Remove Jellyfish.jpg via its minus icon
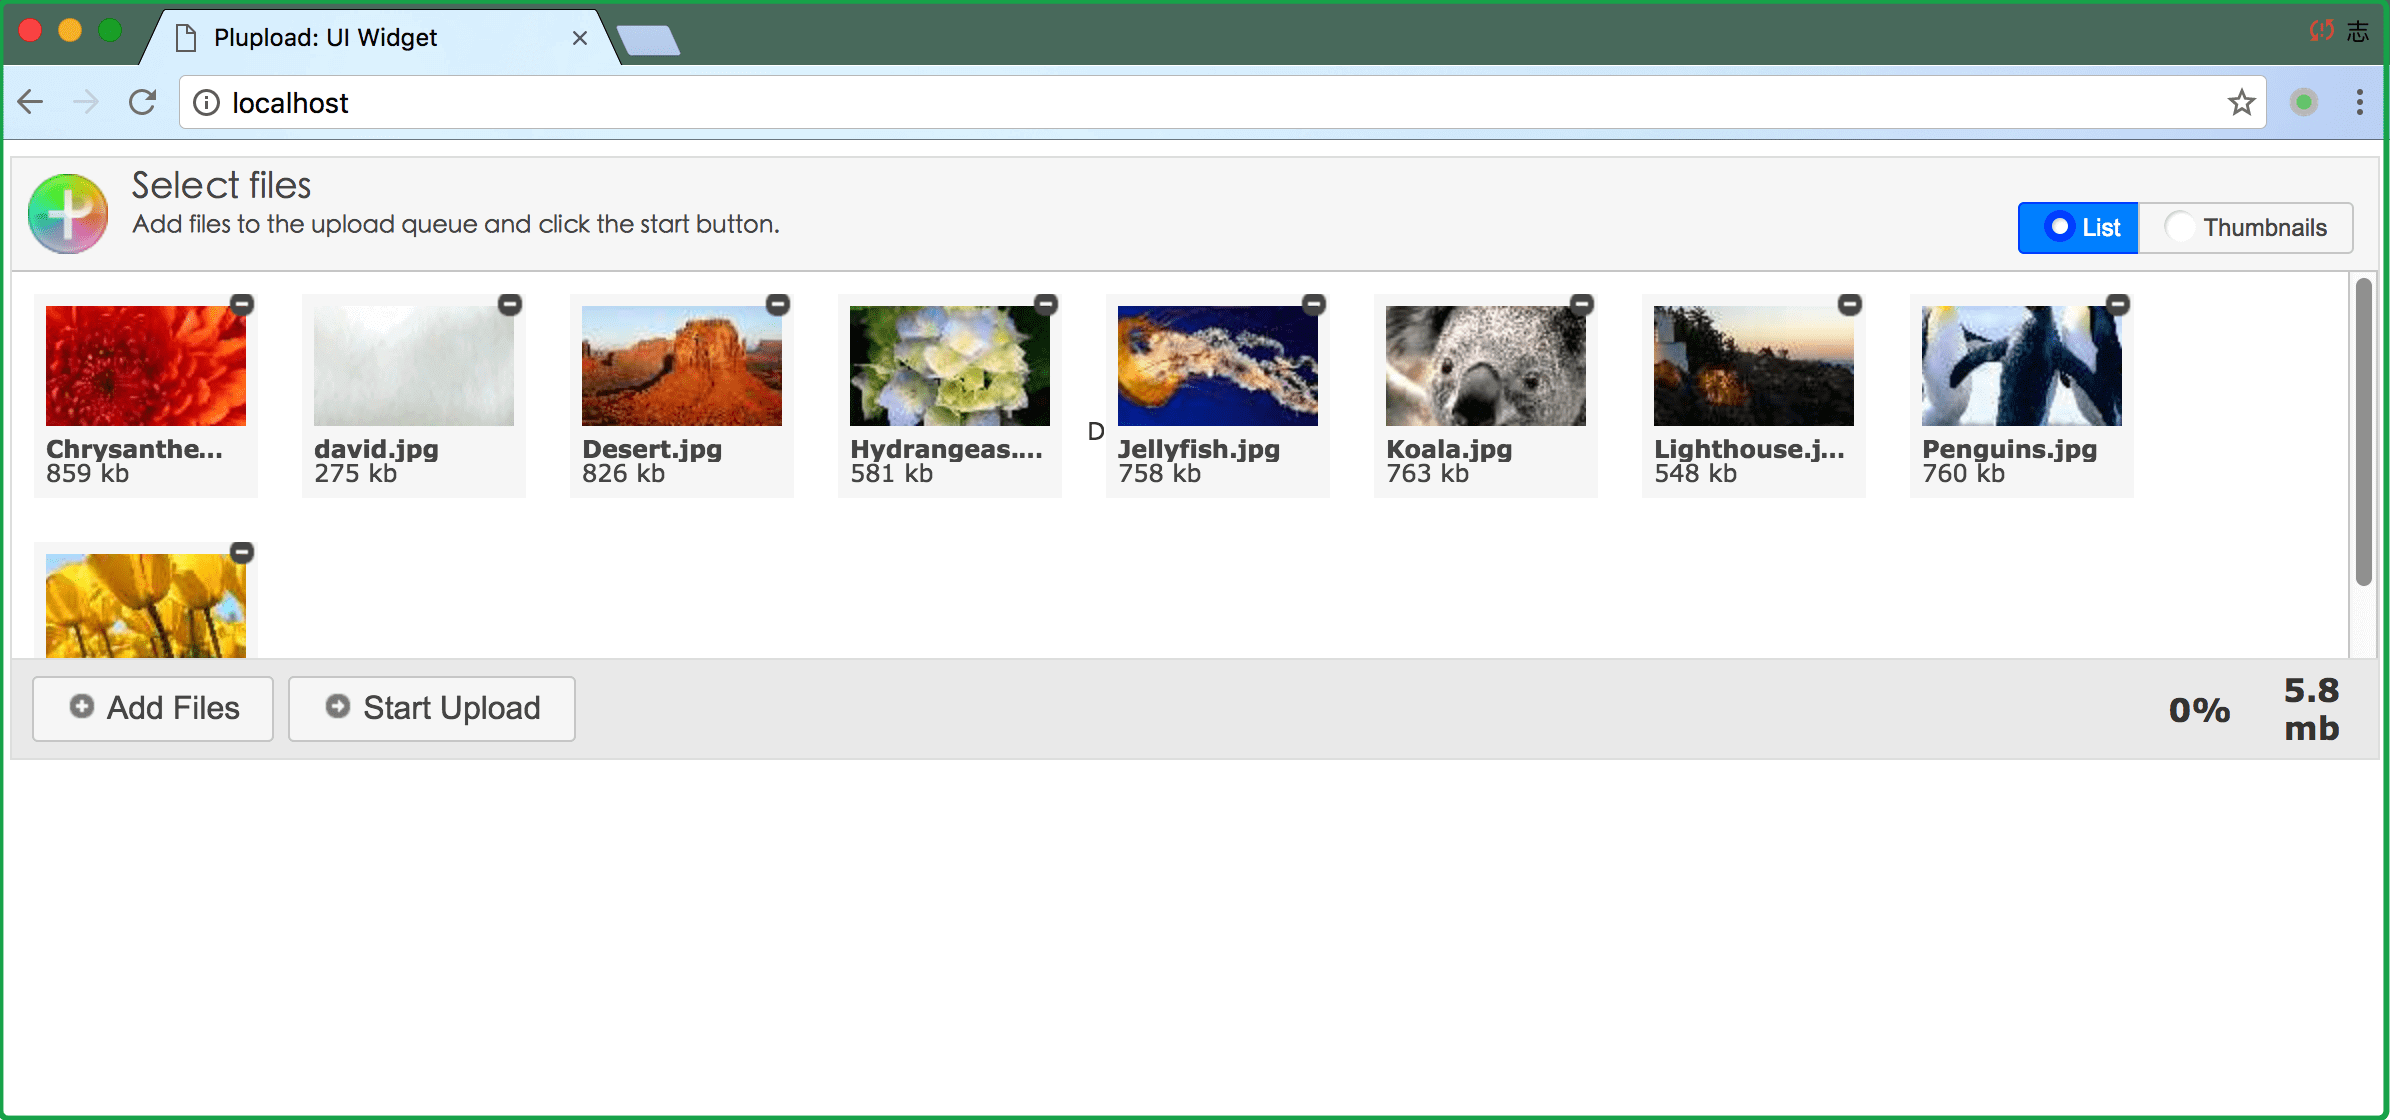This screenshot has height=1120, width=2390. (1314, 304)
